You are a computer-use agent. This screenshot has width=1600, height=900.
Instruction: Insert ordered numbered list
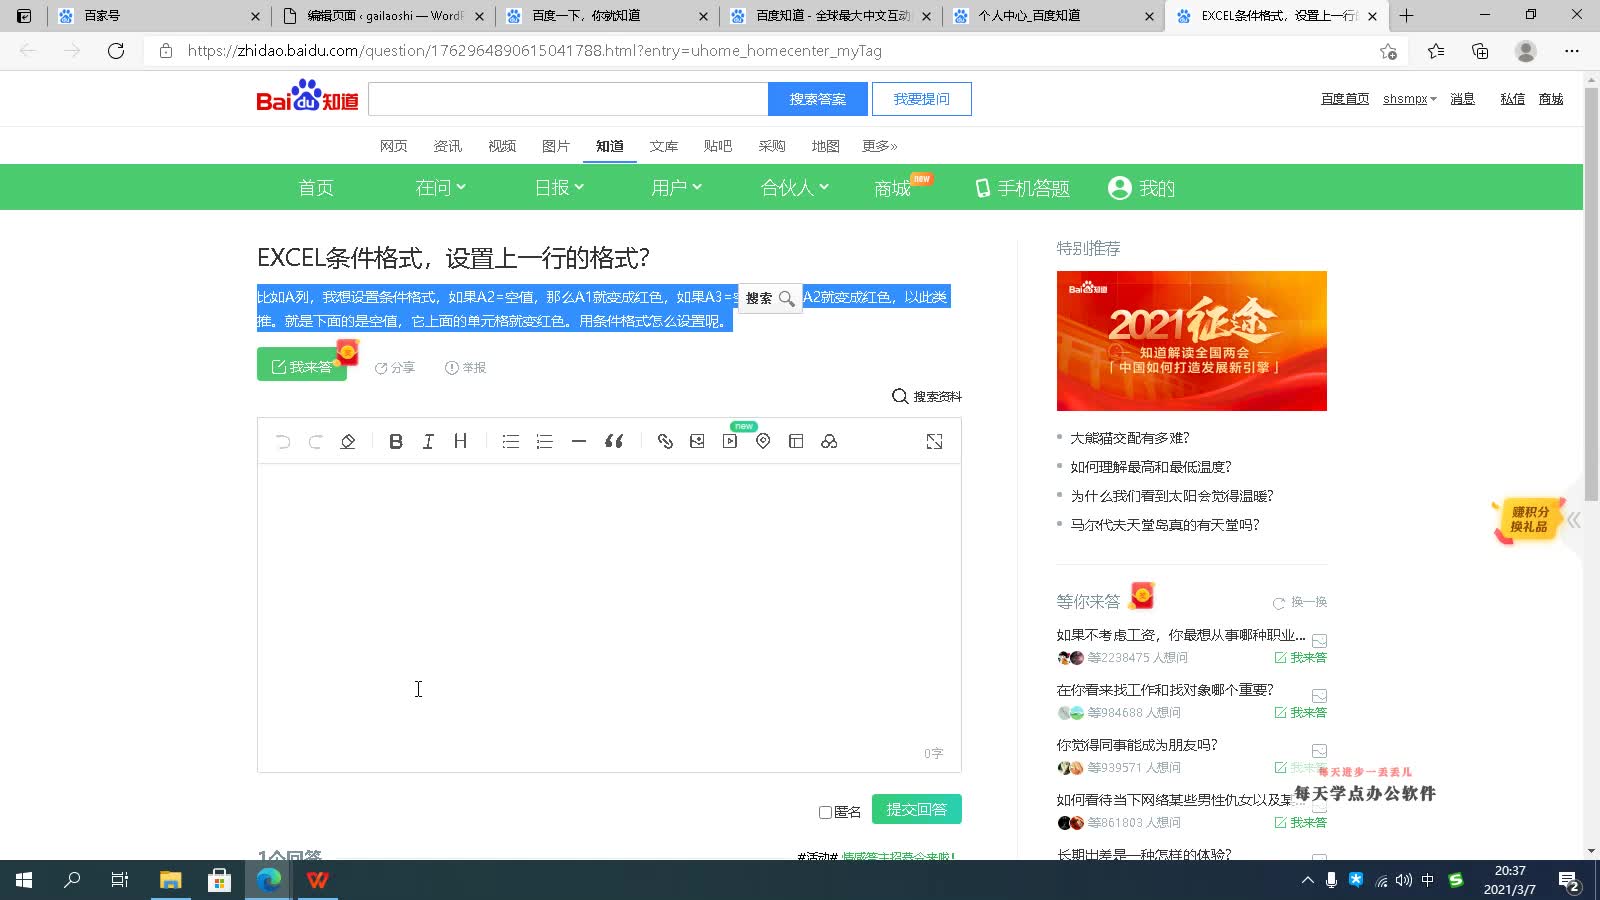tap(544, 441)
